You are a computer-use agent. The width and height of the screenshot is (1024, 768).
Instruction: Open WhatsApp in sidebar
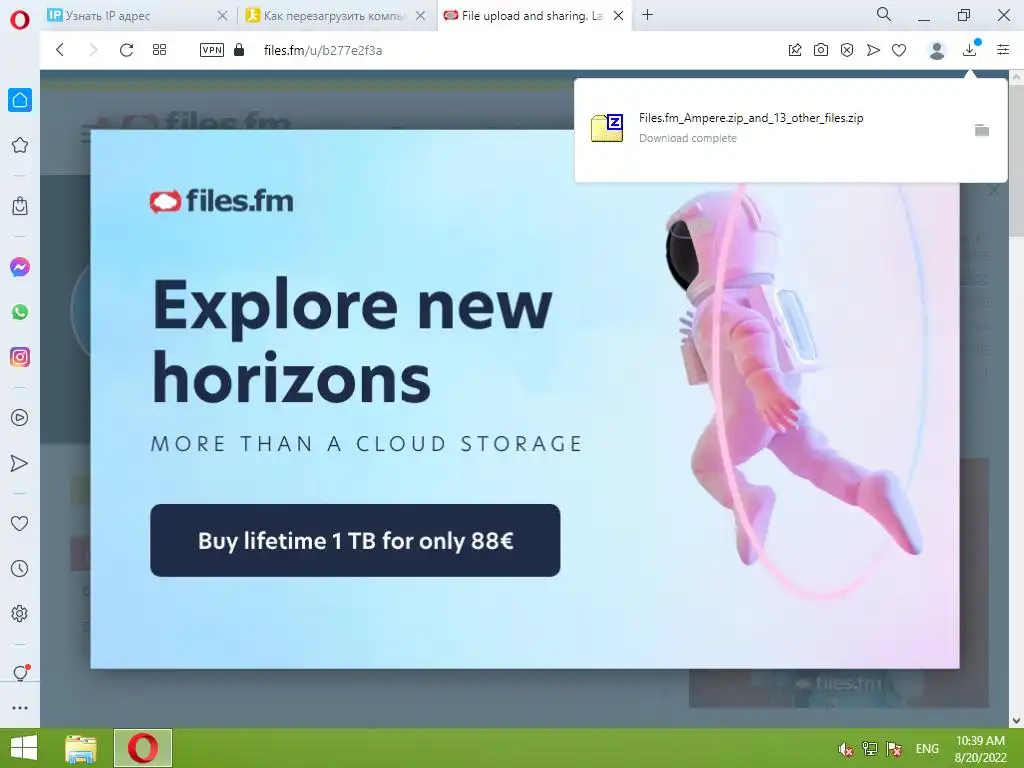pos(20,312)
